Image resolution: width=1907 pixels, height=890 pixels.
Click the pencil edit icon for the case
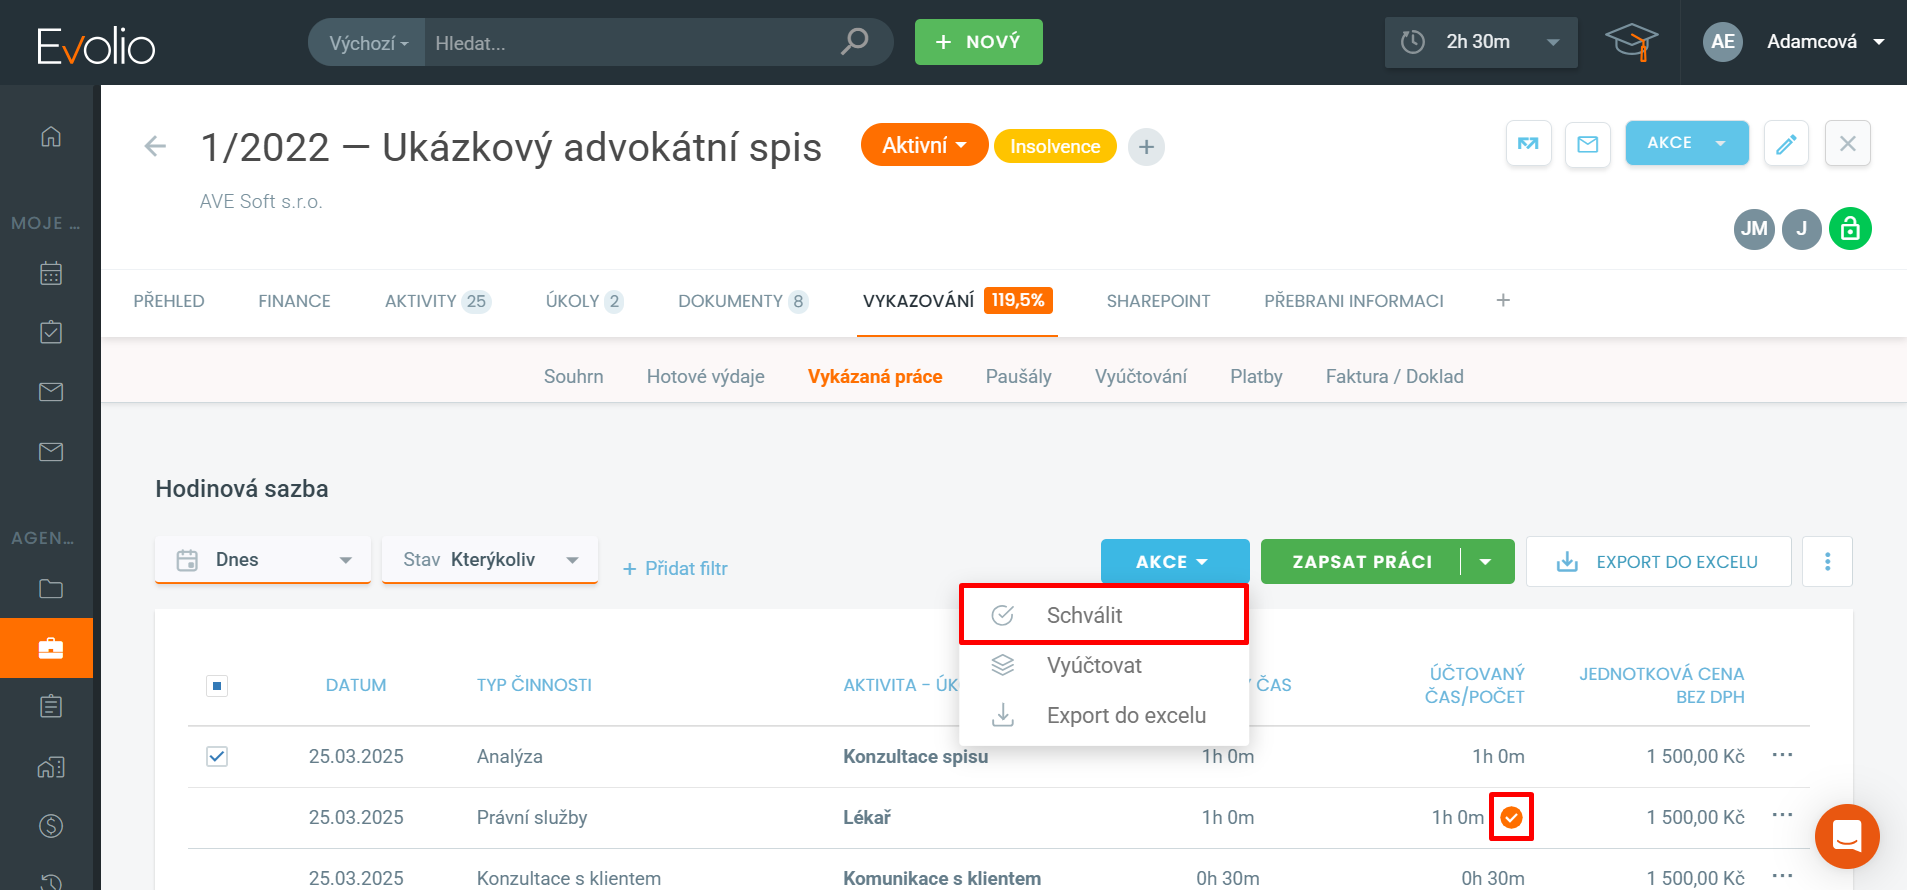coord(1786,144)
